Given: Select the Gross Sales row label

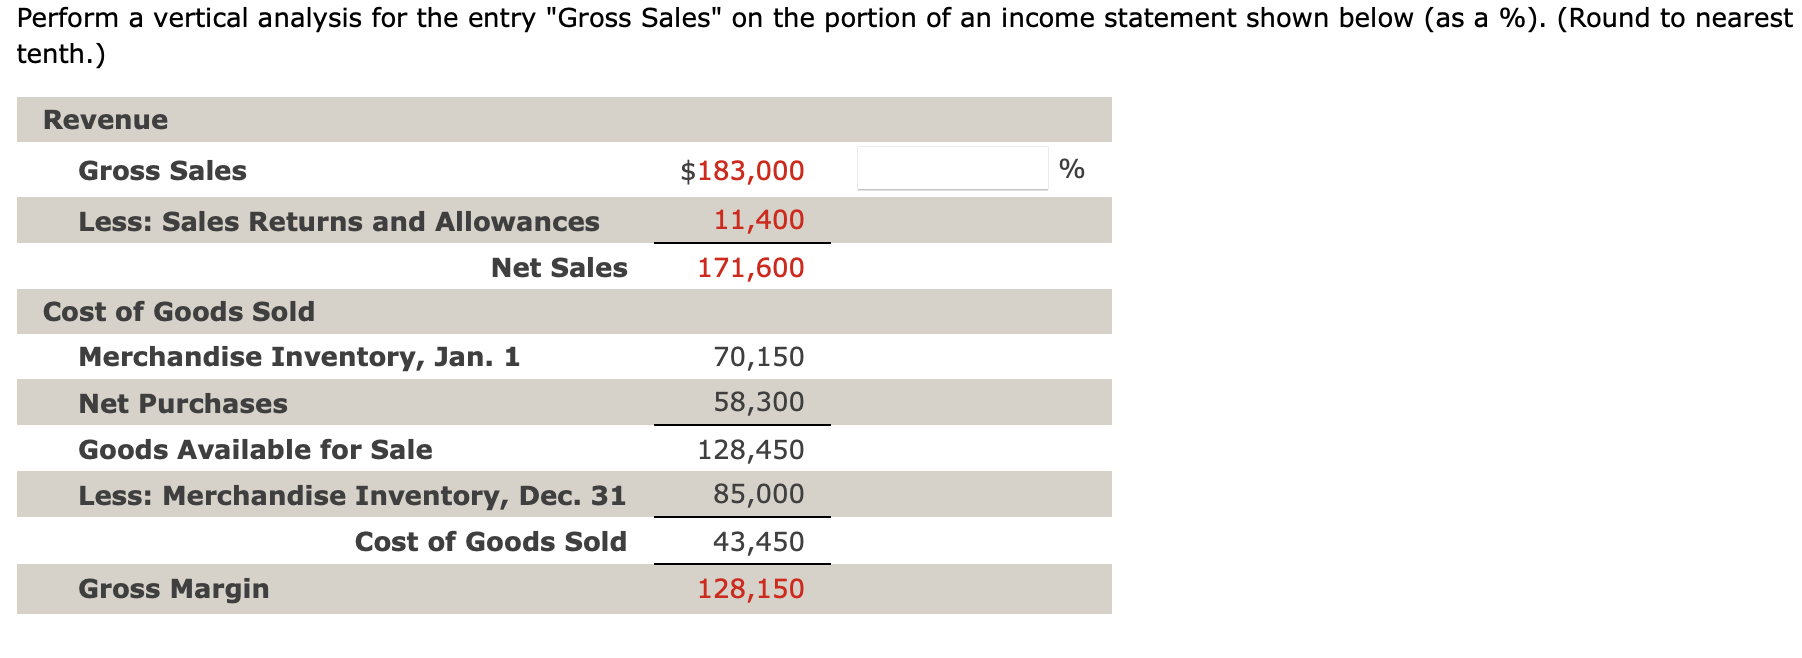Looking at the screenshot, I should tap(161, 170).
